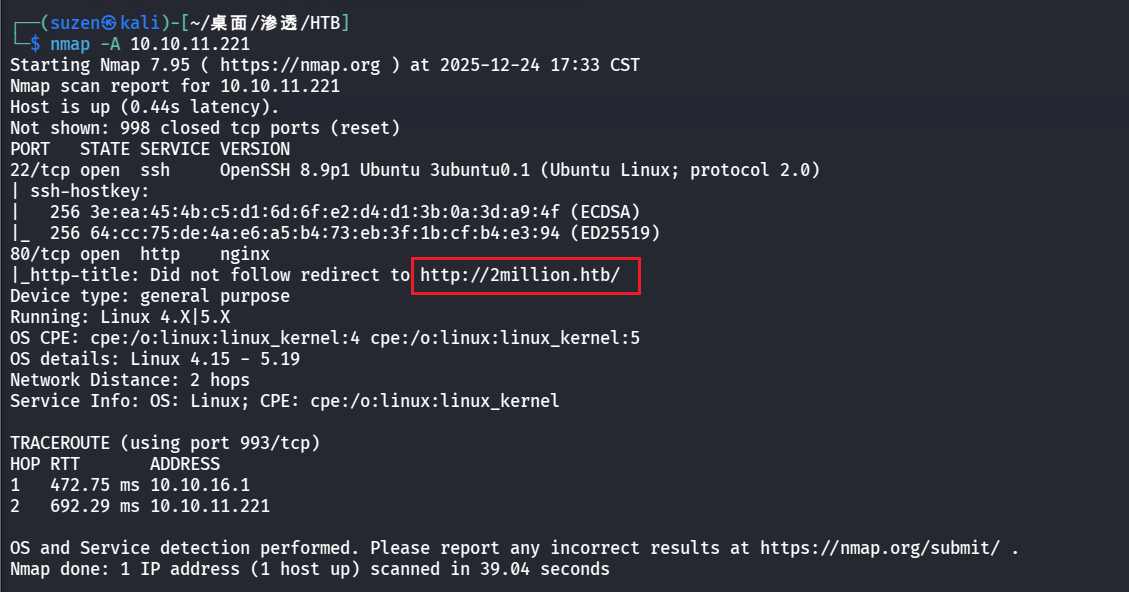Image resolution: width=1129 pixels, height=592 pixels.
Task: Open the nmap.org/submit report link
Action: pos(880,548)
